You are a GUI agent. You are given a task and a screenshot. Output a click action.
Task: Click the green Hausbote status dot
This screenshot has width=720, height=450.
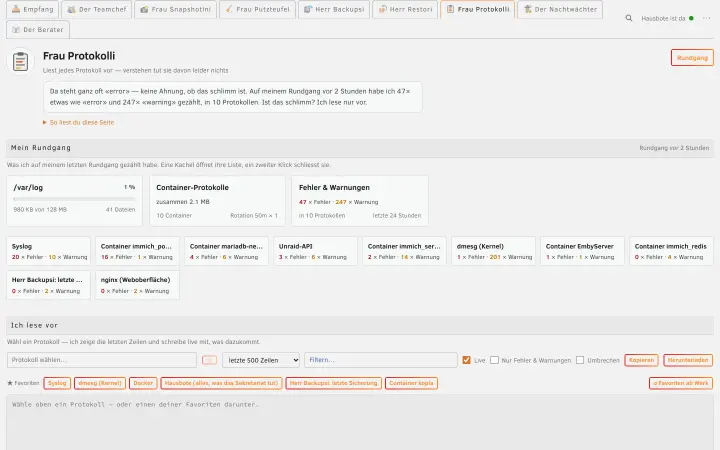[x=691, y=18]
